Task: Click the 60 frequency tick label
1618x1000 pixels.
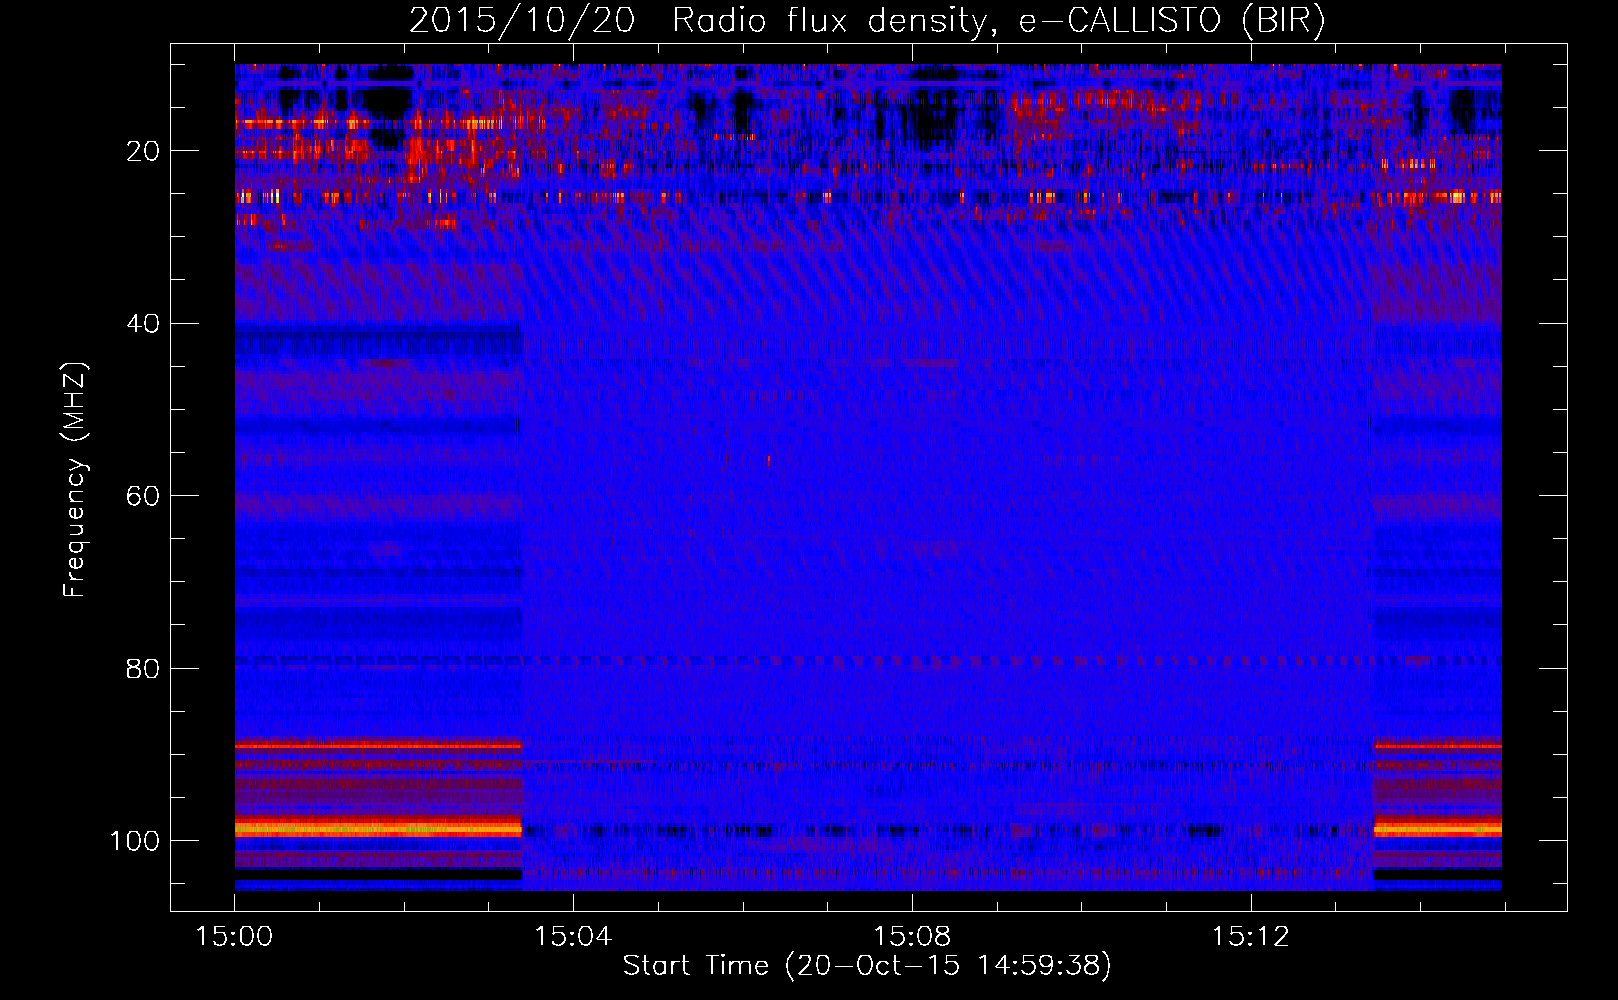Action: [143, 496]
